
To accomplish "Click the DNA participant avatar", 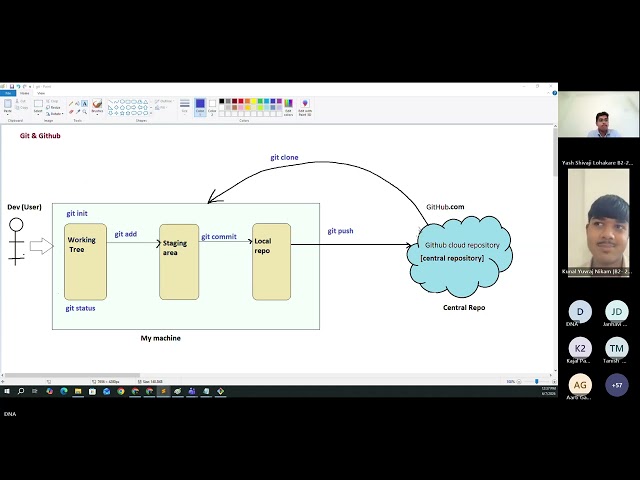I will [x=580, y=311].
